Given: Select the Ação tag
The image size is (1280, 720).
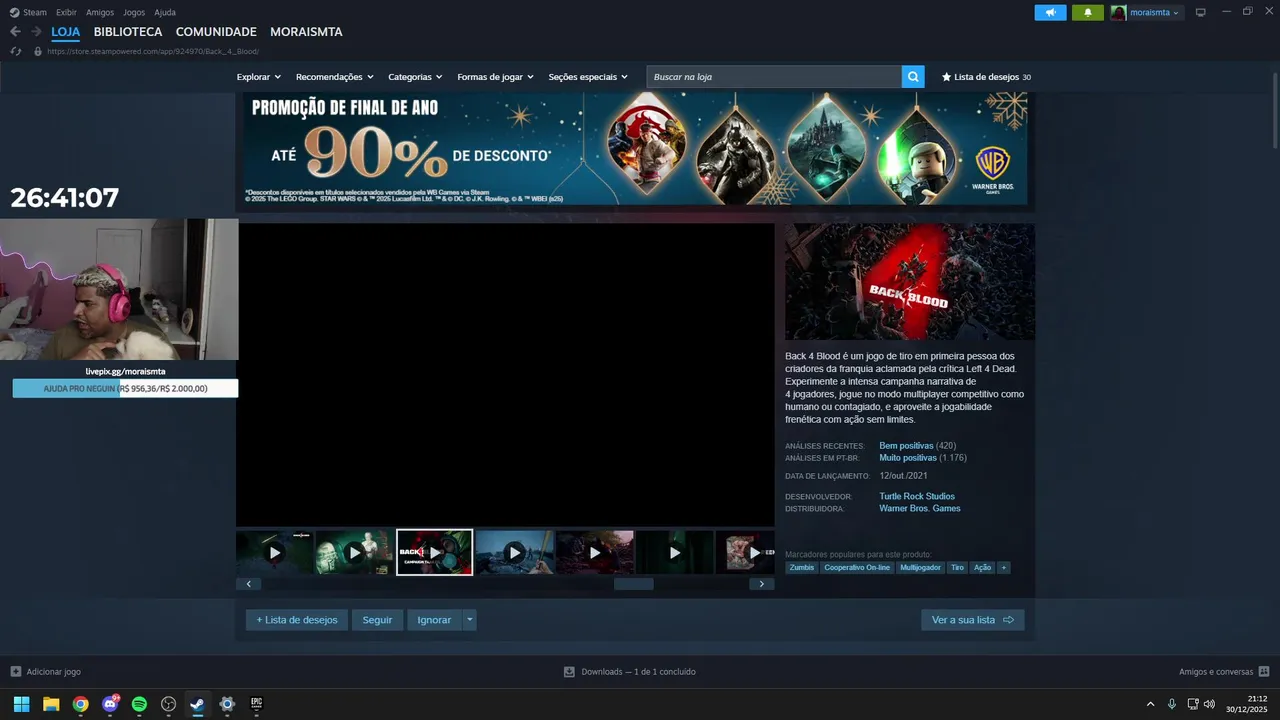Looking at the screenshot, I should (983, 567).
